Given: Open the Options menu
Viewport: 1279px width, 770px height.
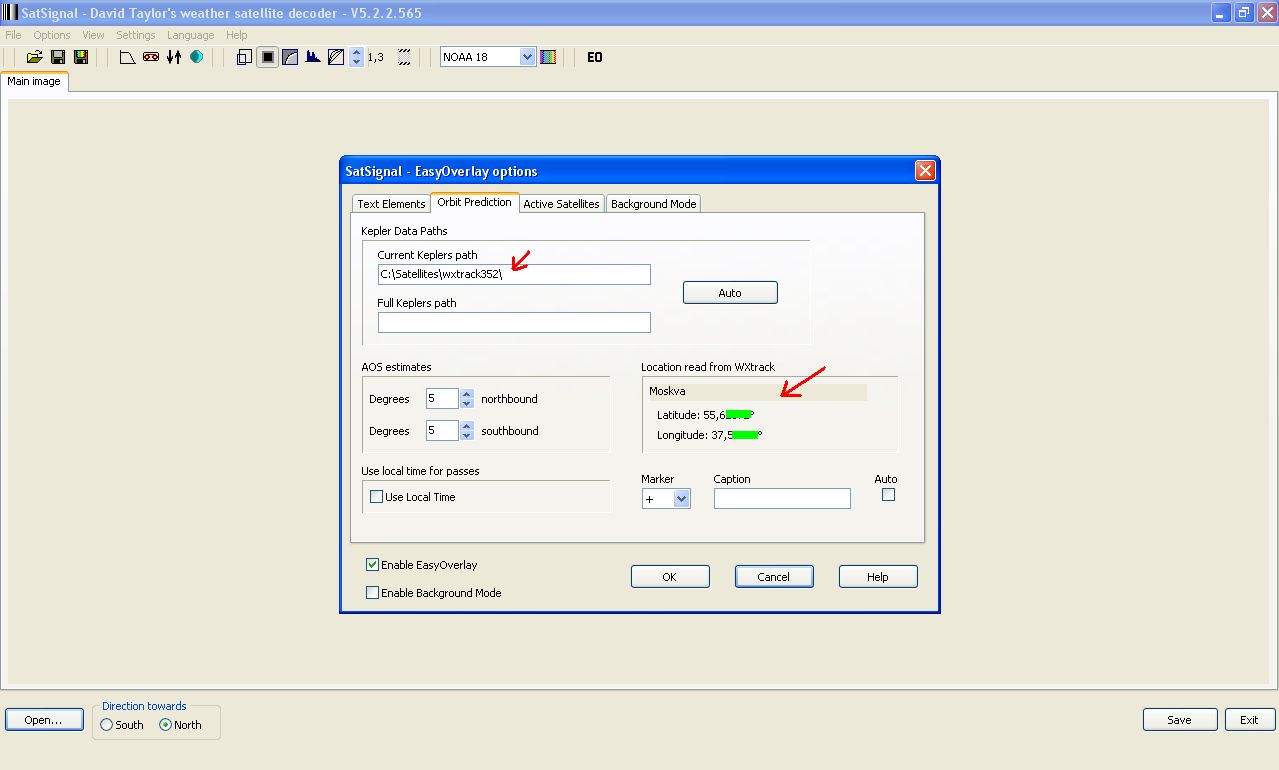Looking at the screenshot, I should (52, 35).
